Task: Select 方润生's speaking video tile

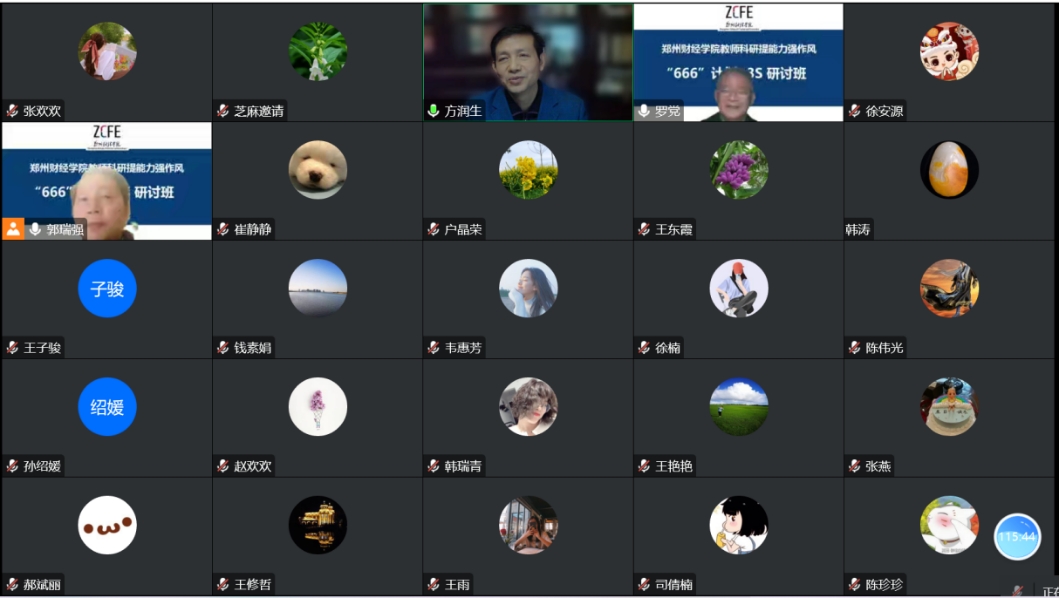Action: coord(528,62)
